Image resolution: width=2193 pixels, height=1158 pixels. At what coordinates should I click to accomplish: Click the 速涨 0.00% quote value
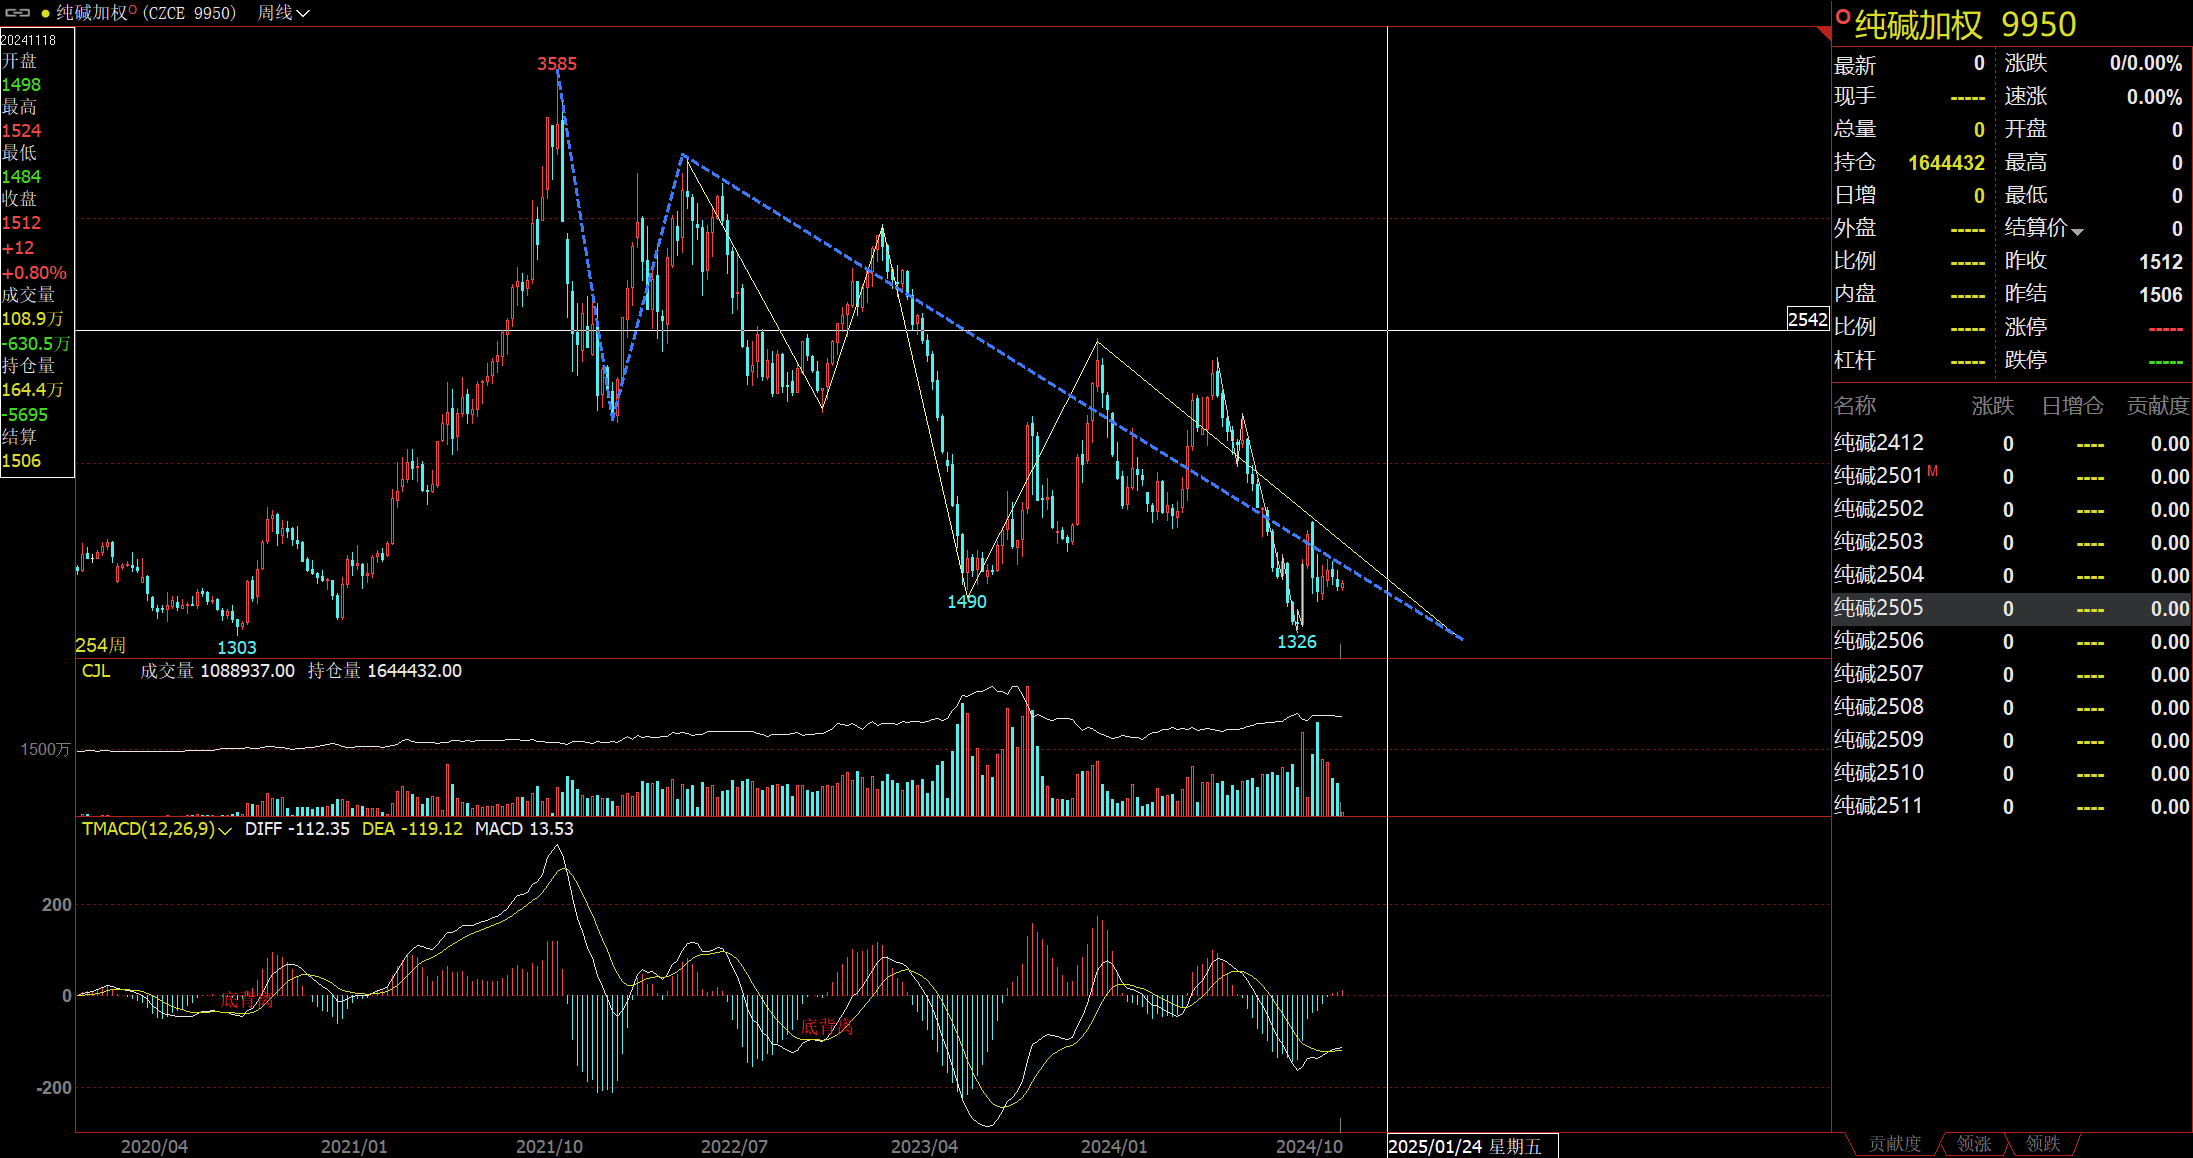(x=2154, y=97)
